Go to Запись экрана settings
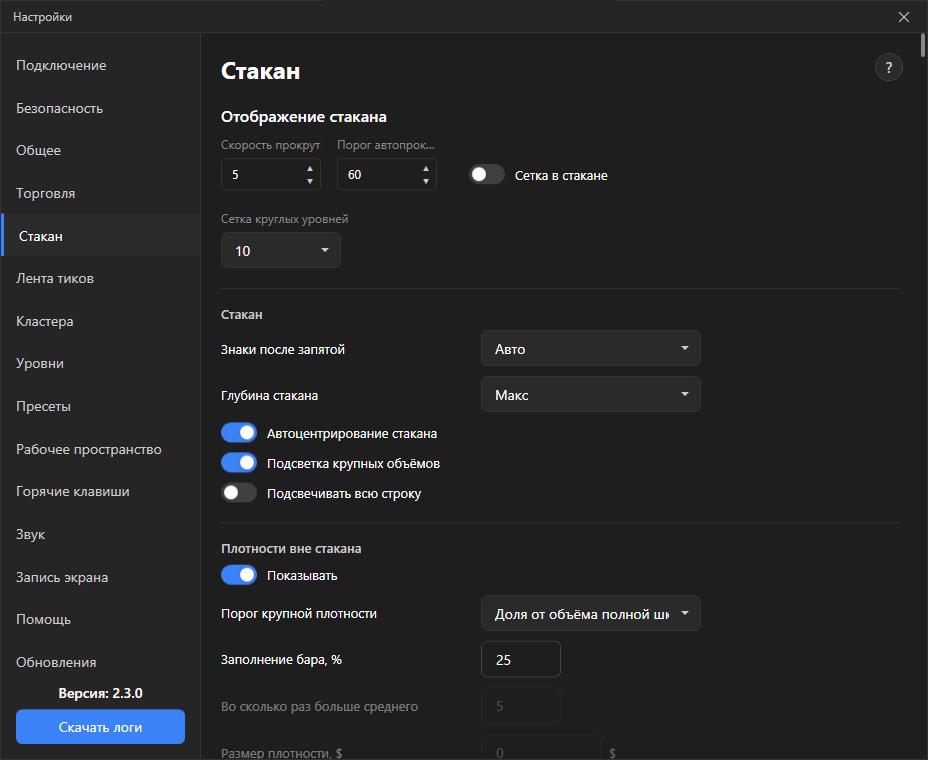 point(101,577)
